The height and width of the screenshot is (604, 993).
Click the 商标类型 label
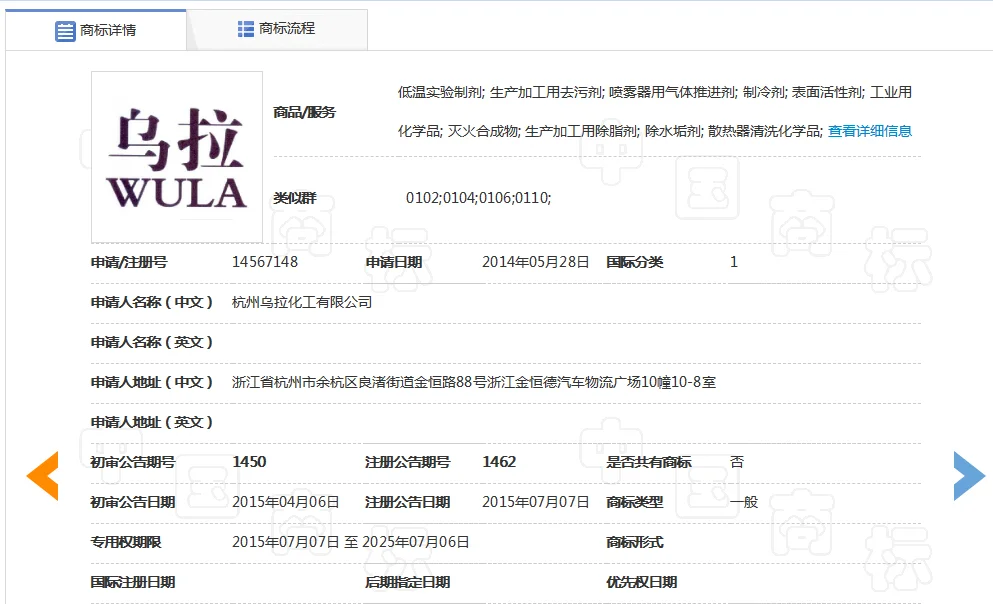pyautogui.click(x=635, y=502)
